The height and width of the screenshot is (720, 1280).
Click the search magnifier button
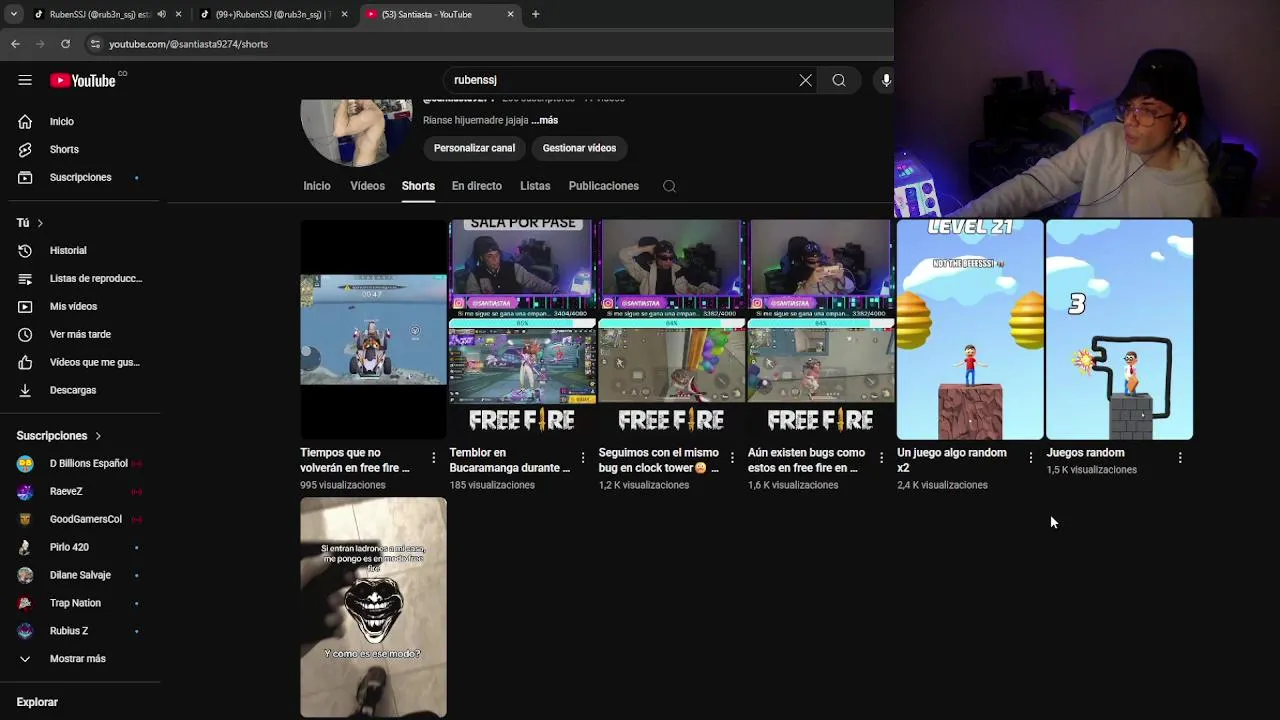click(839, 80)
